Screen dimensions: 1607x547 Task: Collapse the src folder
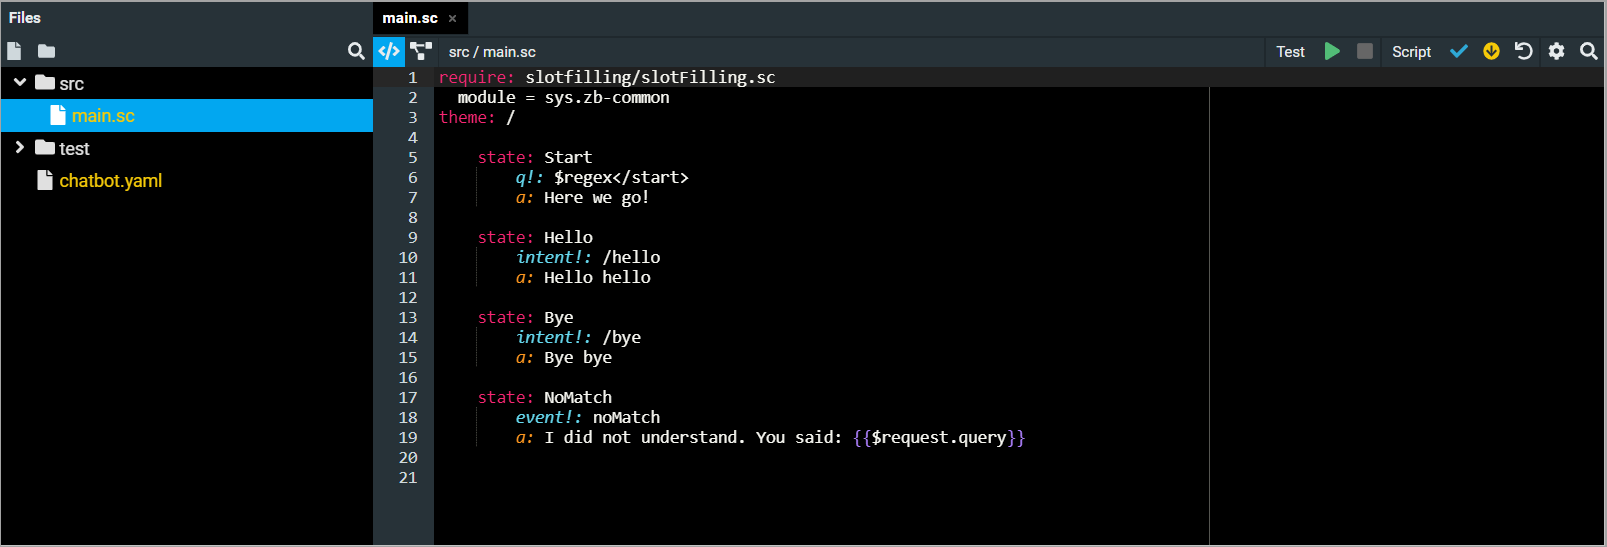coord(20,83)
